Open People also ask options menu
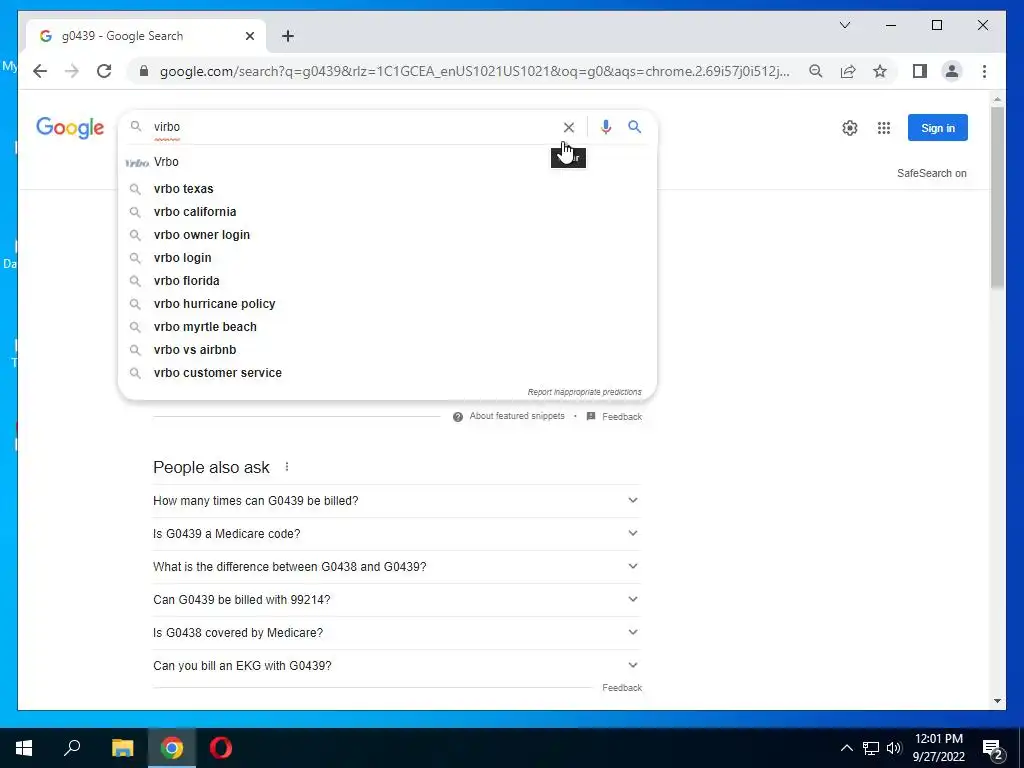This screenshot has width=1024, height=768. 287,467
